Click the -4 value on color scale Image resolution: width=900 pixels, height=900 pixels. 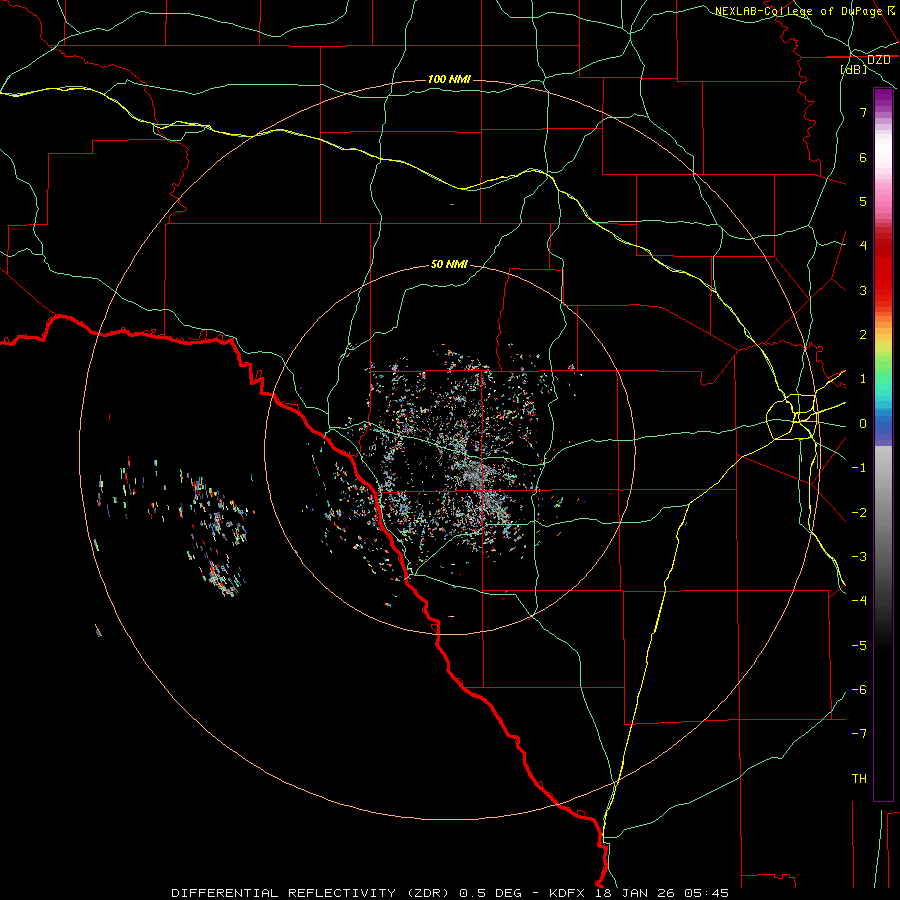(859, 601)
